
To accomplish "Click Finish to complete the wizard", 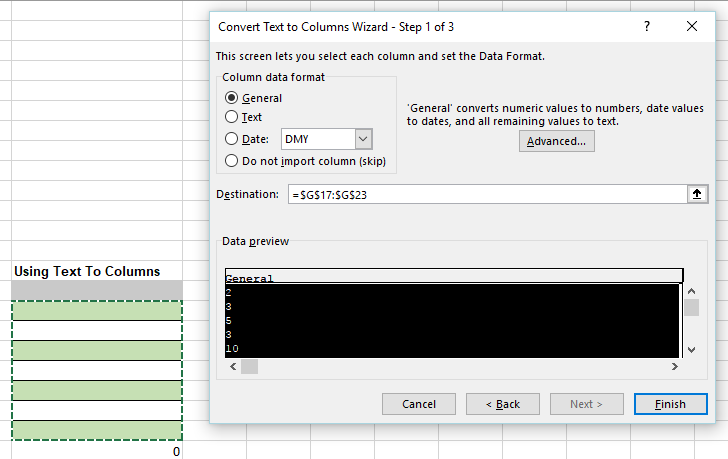I will [x=670, y=404].
